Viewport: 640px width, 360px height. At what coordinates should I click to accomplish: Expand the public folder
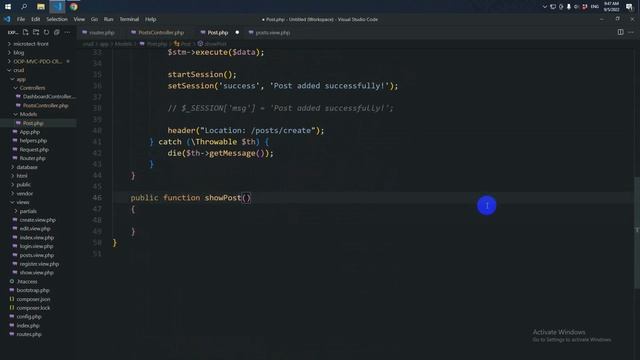(x=23, y=184)
